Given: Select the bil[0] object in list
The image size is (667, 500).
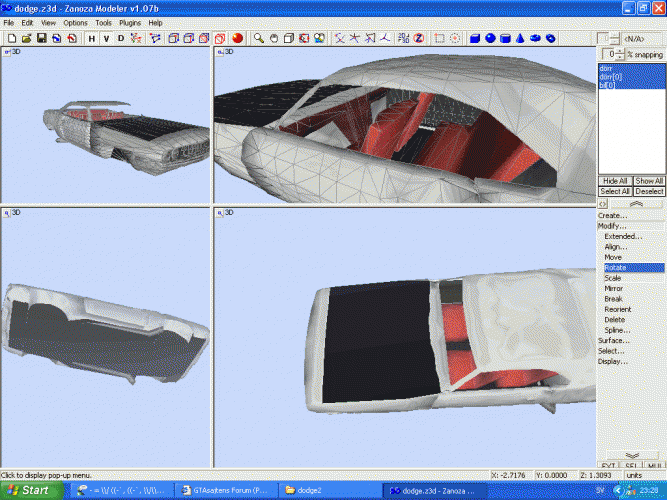Looking at the screenshot, I should coord(608,85).
